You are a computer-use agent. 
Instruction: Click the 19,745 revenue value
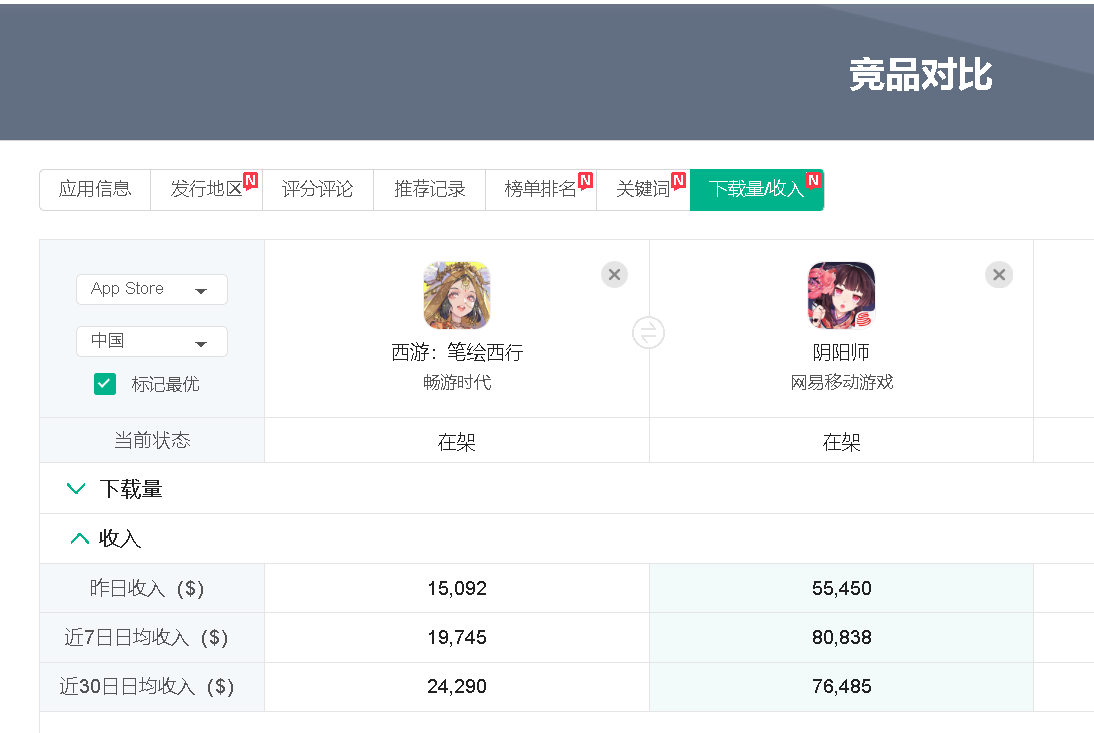457,637
